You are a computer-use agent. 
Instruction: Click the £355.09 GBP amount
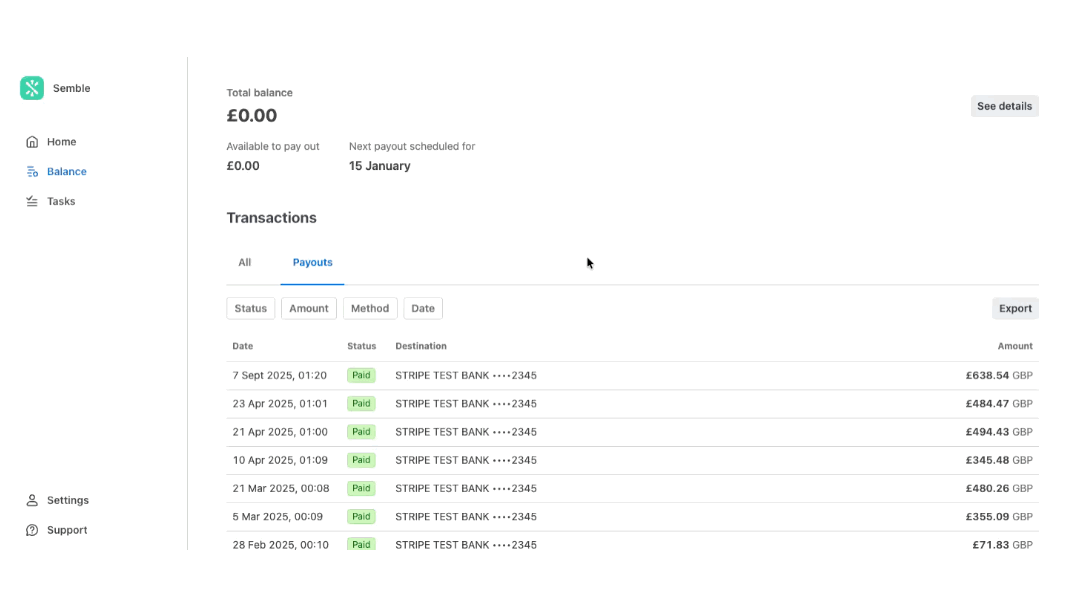pos(999,517)
